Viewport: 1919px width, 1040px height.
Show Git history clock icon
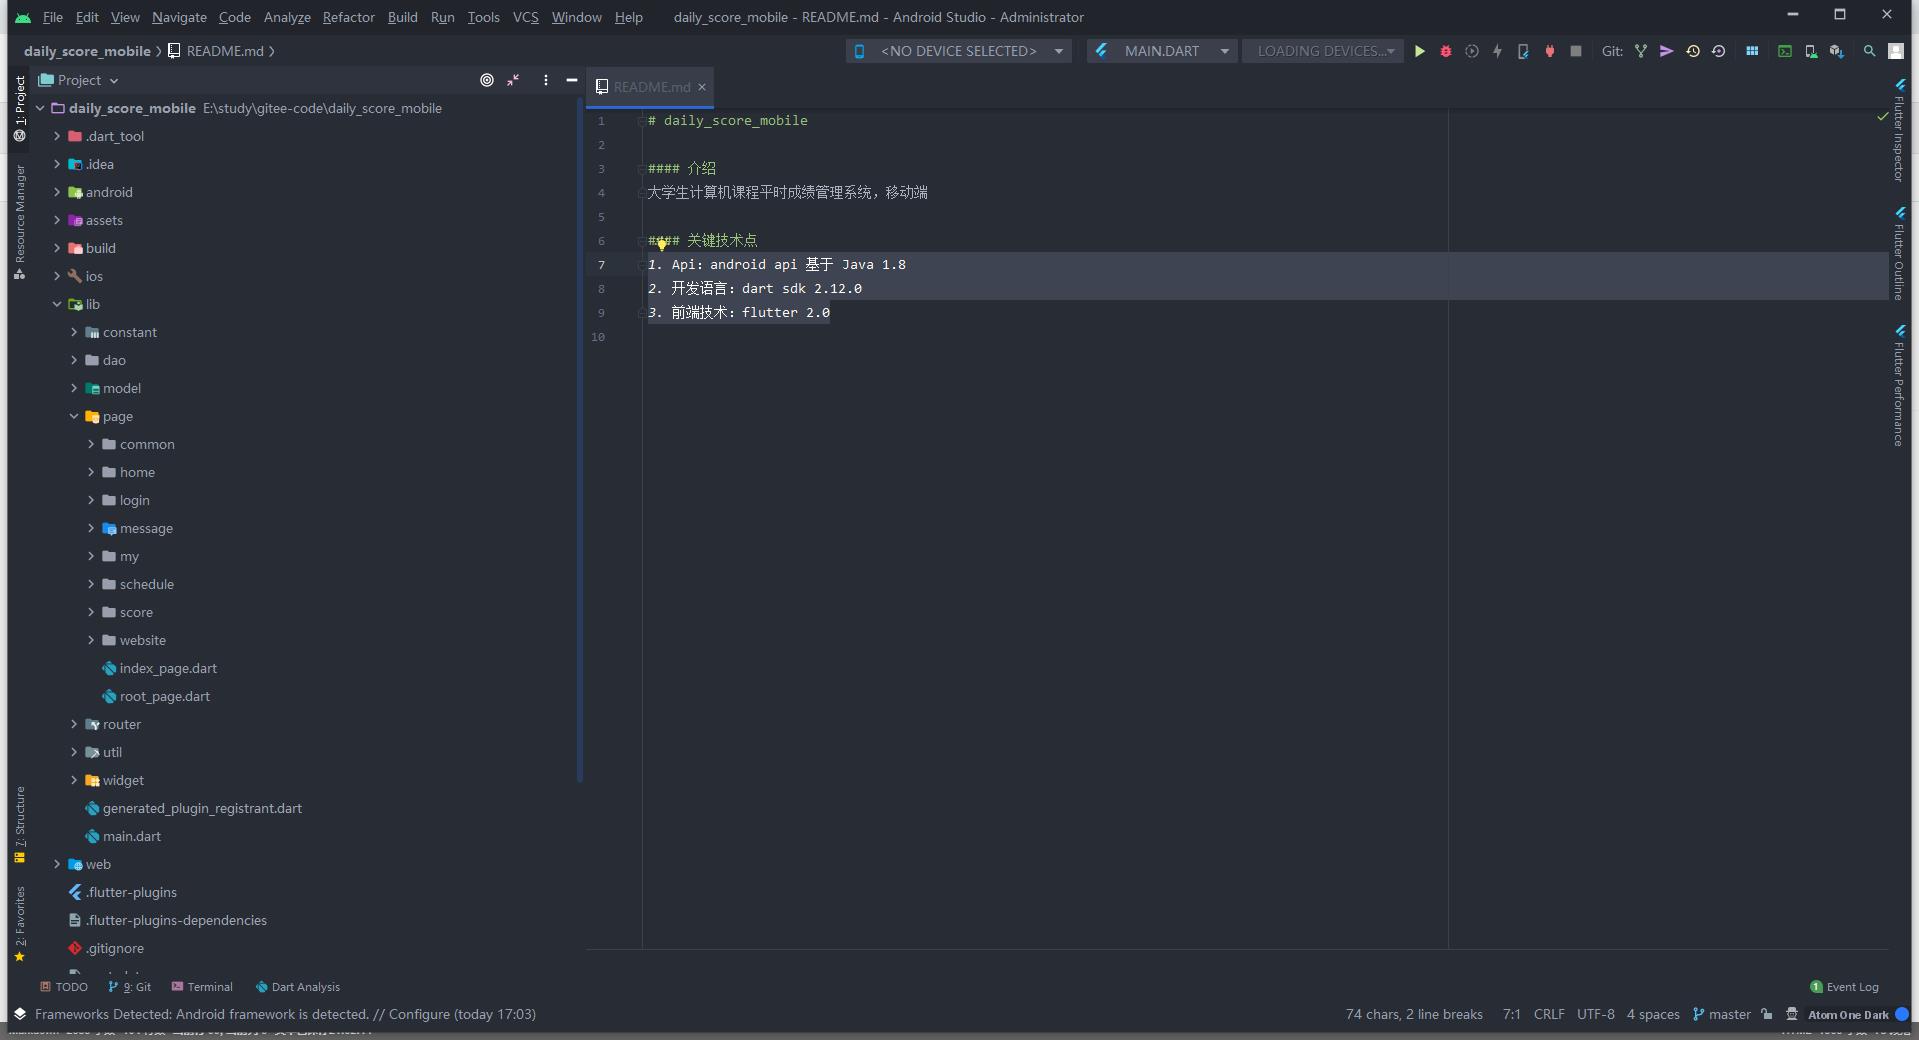point(1693,51)
